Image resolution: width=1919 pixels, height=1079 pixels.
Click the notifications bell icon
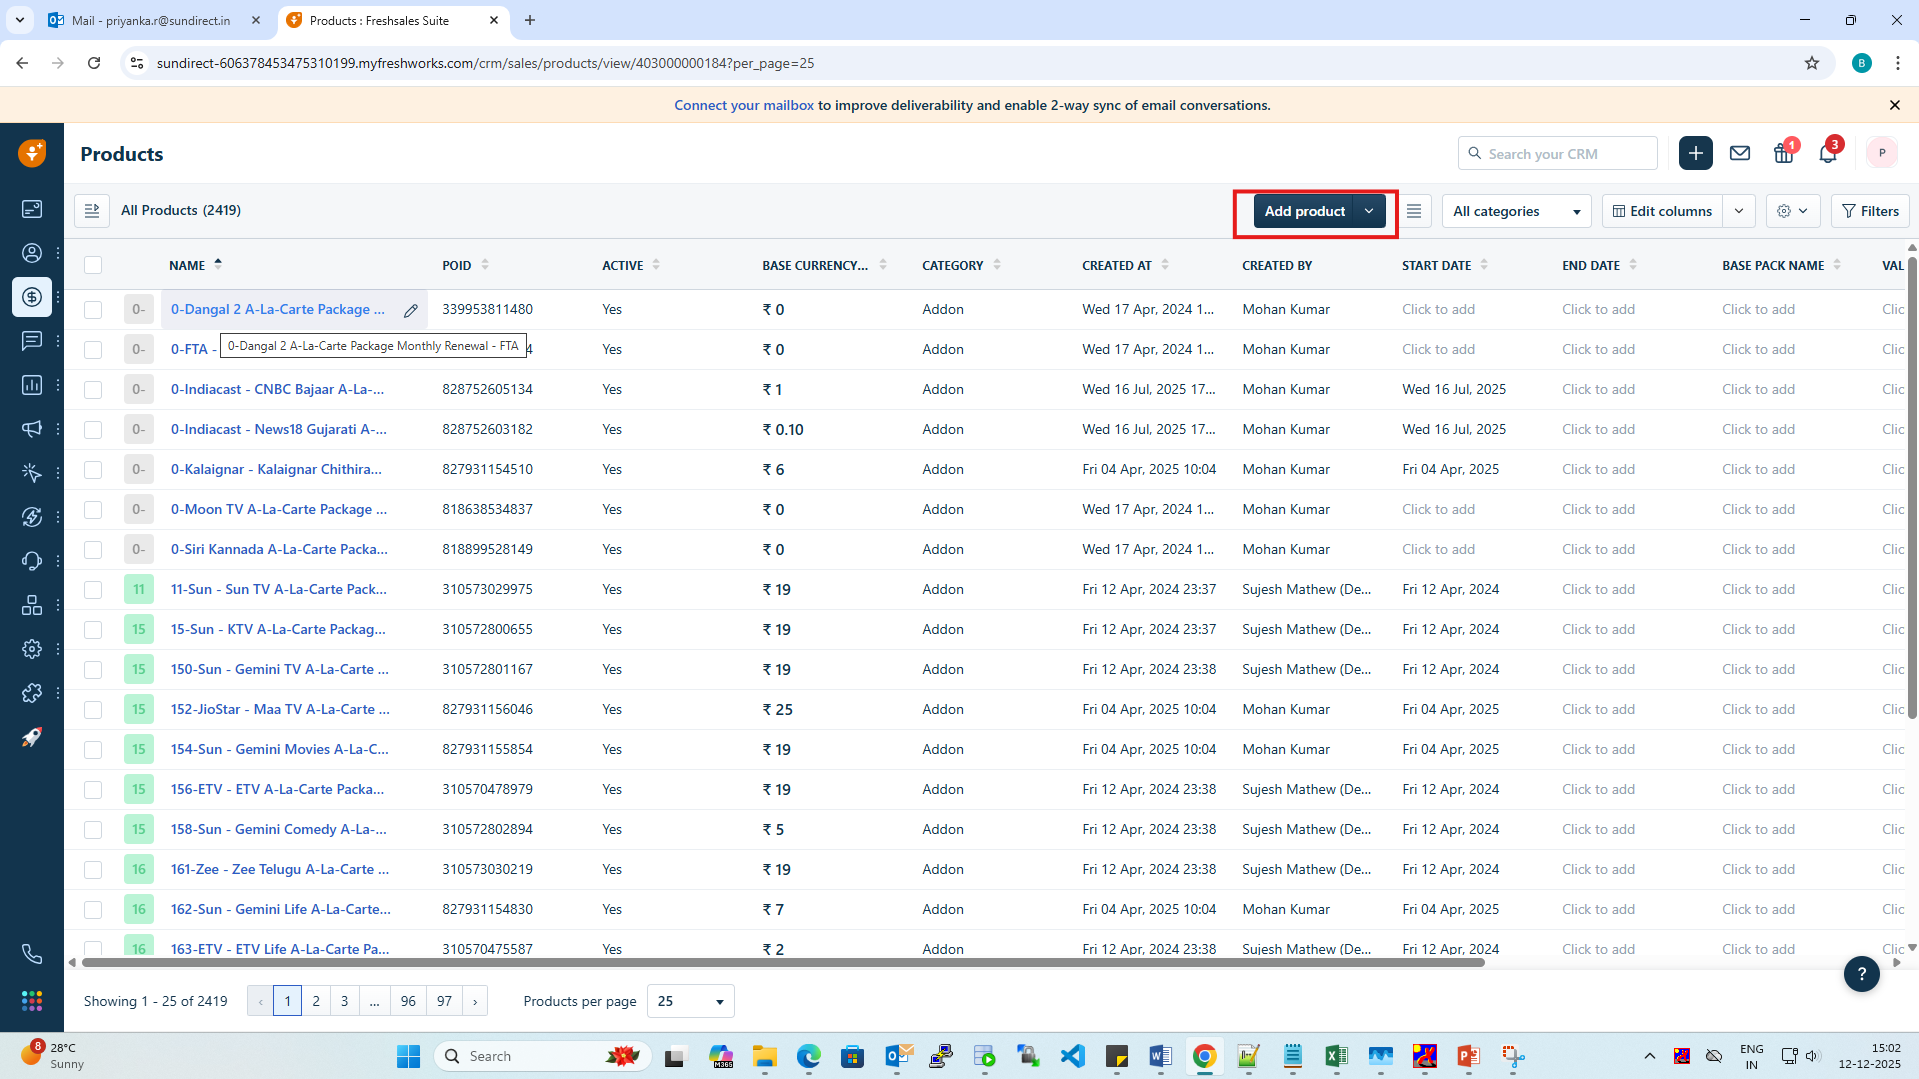(x=1827, y=154)
